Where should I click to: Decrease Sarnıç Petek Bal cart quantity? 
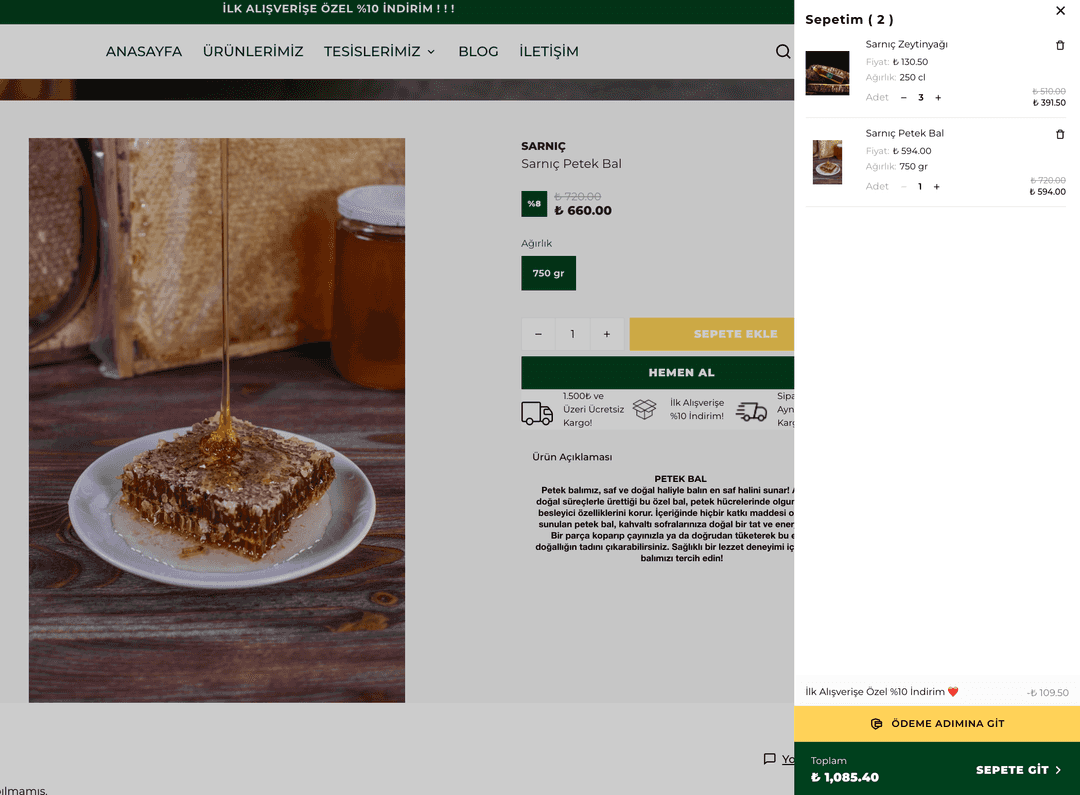[903, 187]
